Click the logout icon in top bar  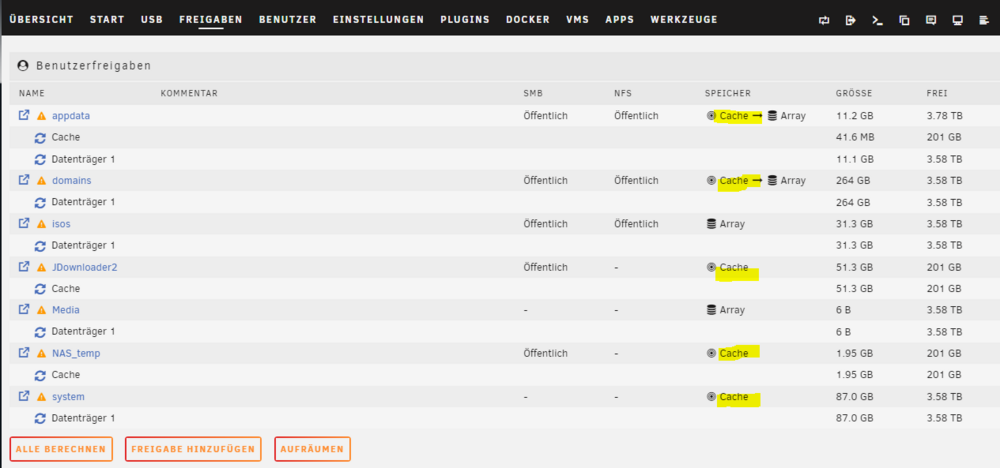point(850,20)
